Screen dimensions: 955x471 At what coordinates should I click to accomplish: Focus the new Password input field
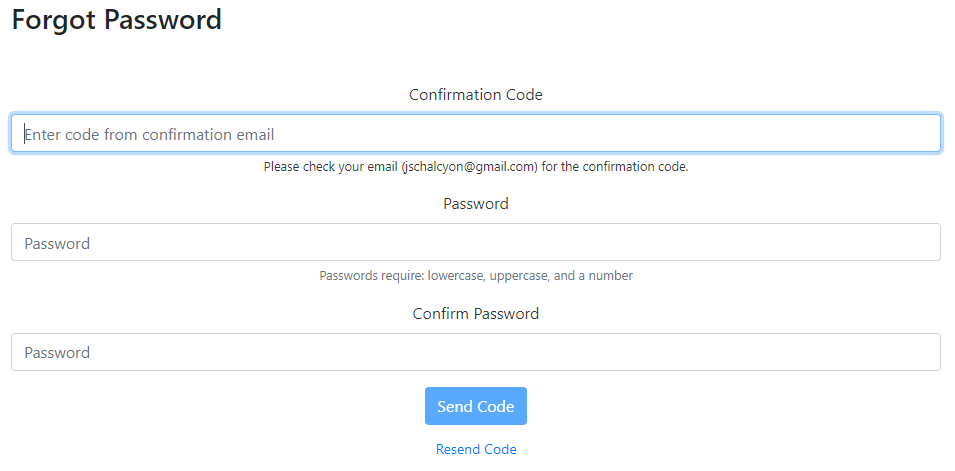click(x=476, y=243)
